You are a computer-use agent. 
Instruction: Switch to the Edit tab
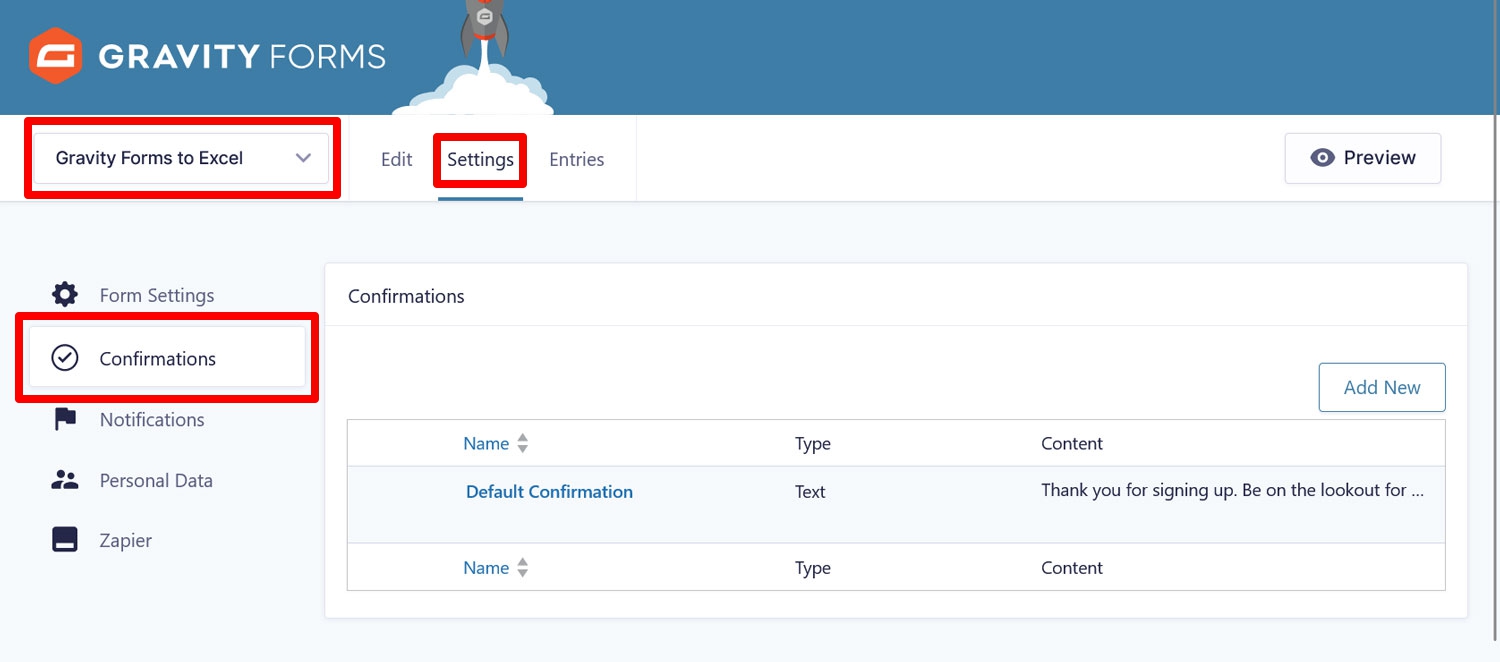397,159
